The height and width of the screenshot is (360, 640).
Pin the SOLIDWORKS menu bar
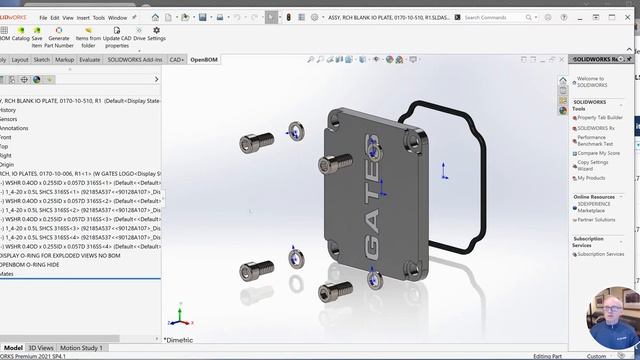point(134,18)
